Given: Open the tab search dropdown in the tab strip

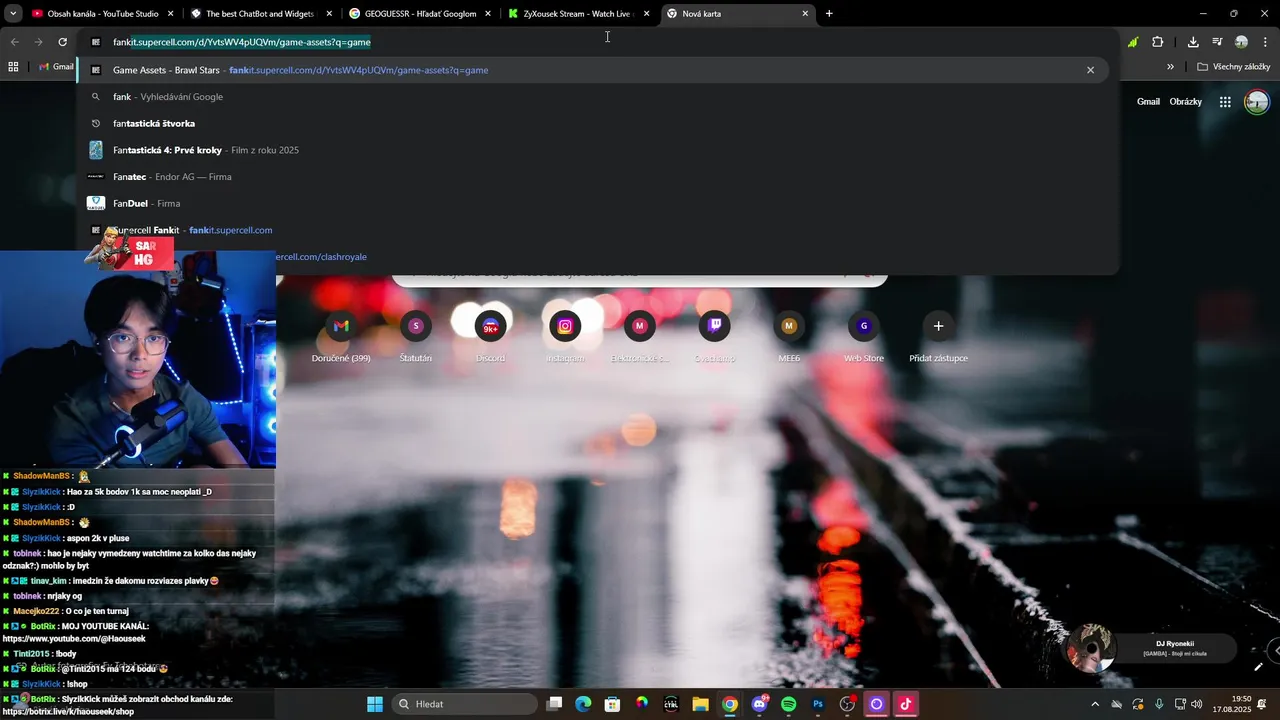Looking at the screenshot, I should point(13,13).
